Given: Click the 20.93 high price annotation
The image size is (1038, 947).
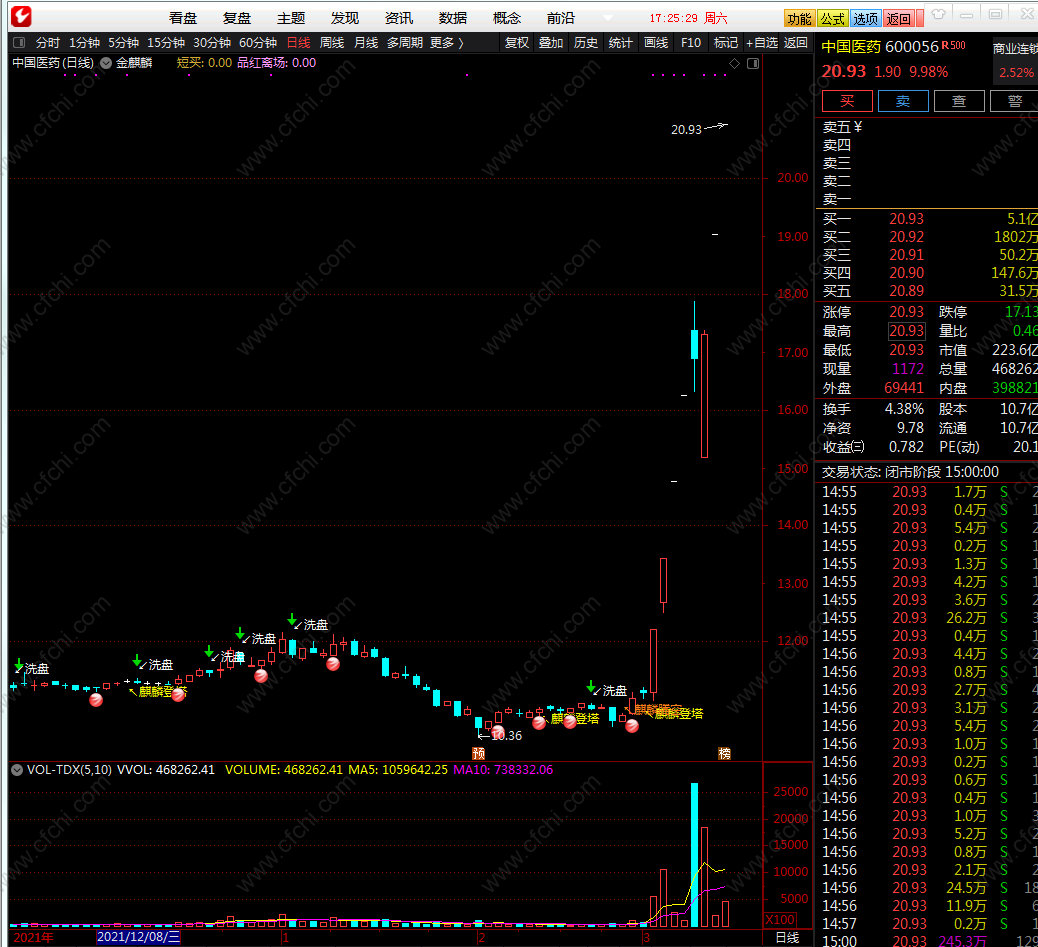Looking at the screenshot, I should click(x=686, y=130).
